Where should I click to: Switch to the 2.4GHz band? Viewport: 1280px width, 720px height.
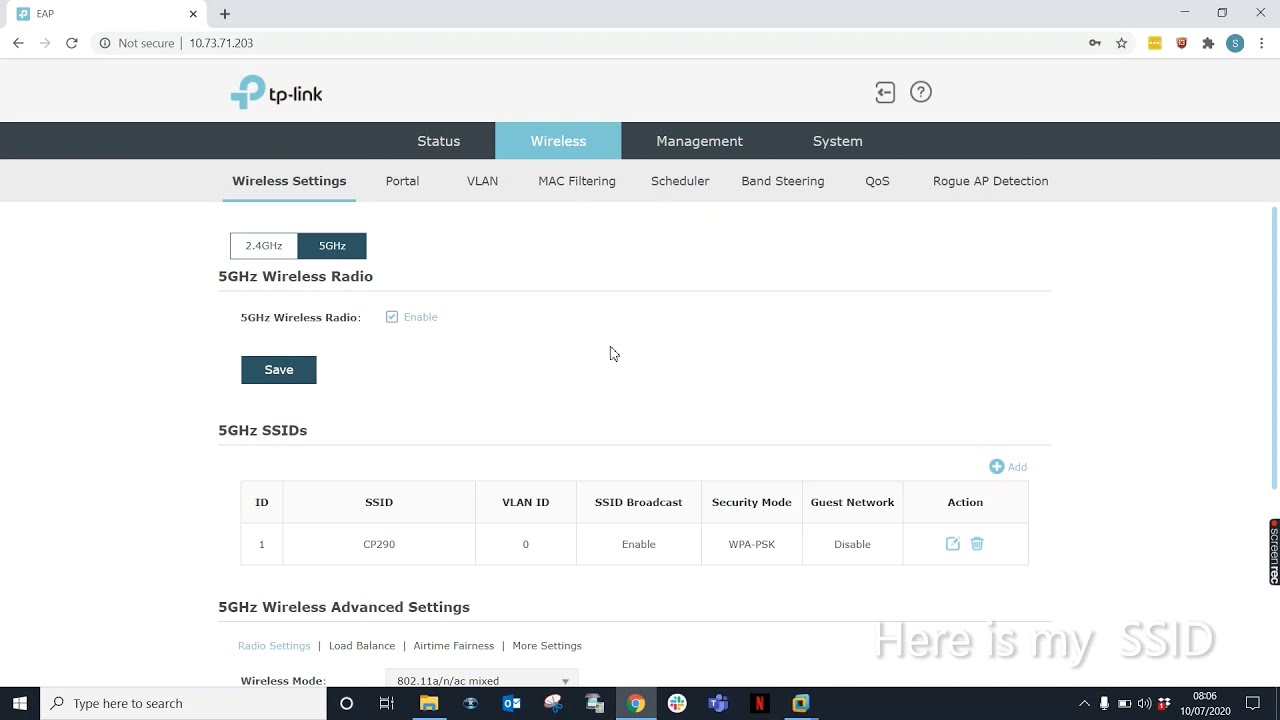pyautogui.click(x=264, y=246)
